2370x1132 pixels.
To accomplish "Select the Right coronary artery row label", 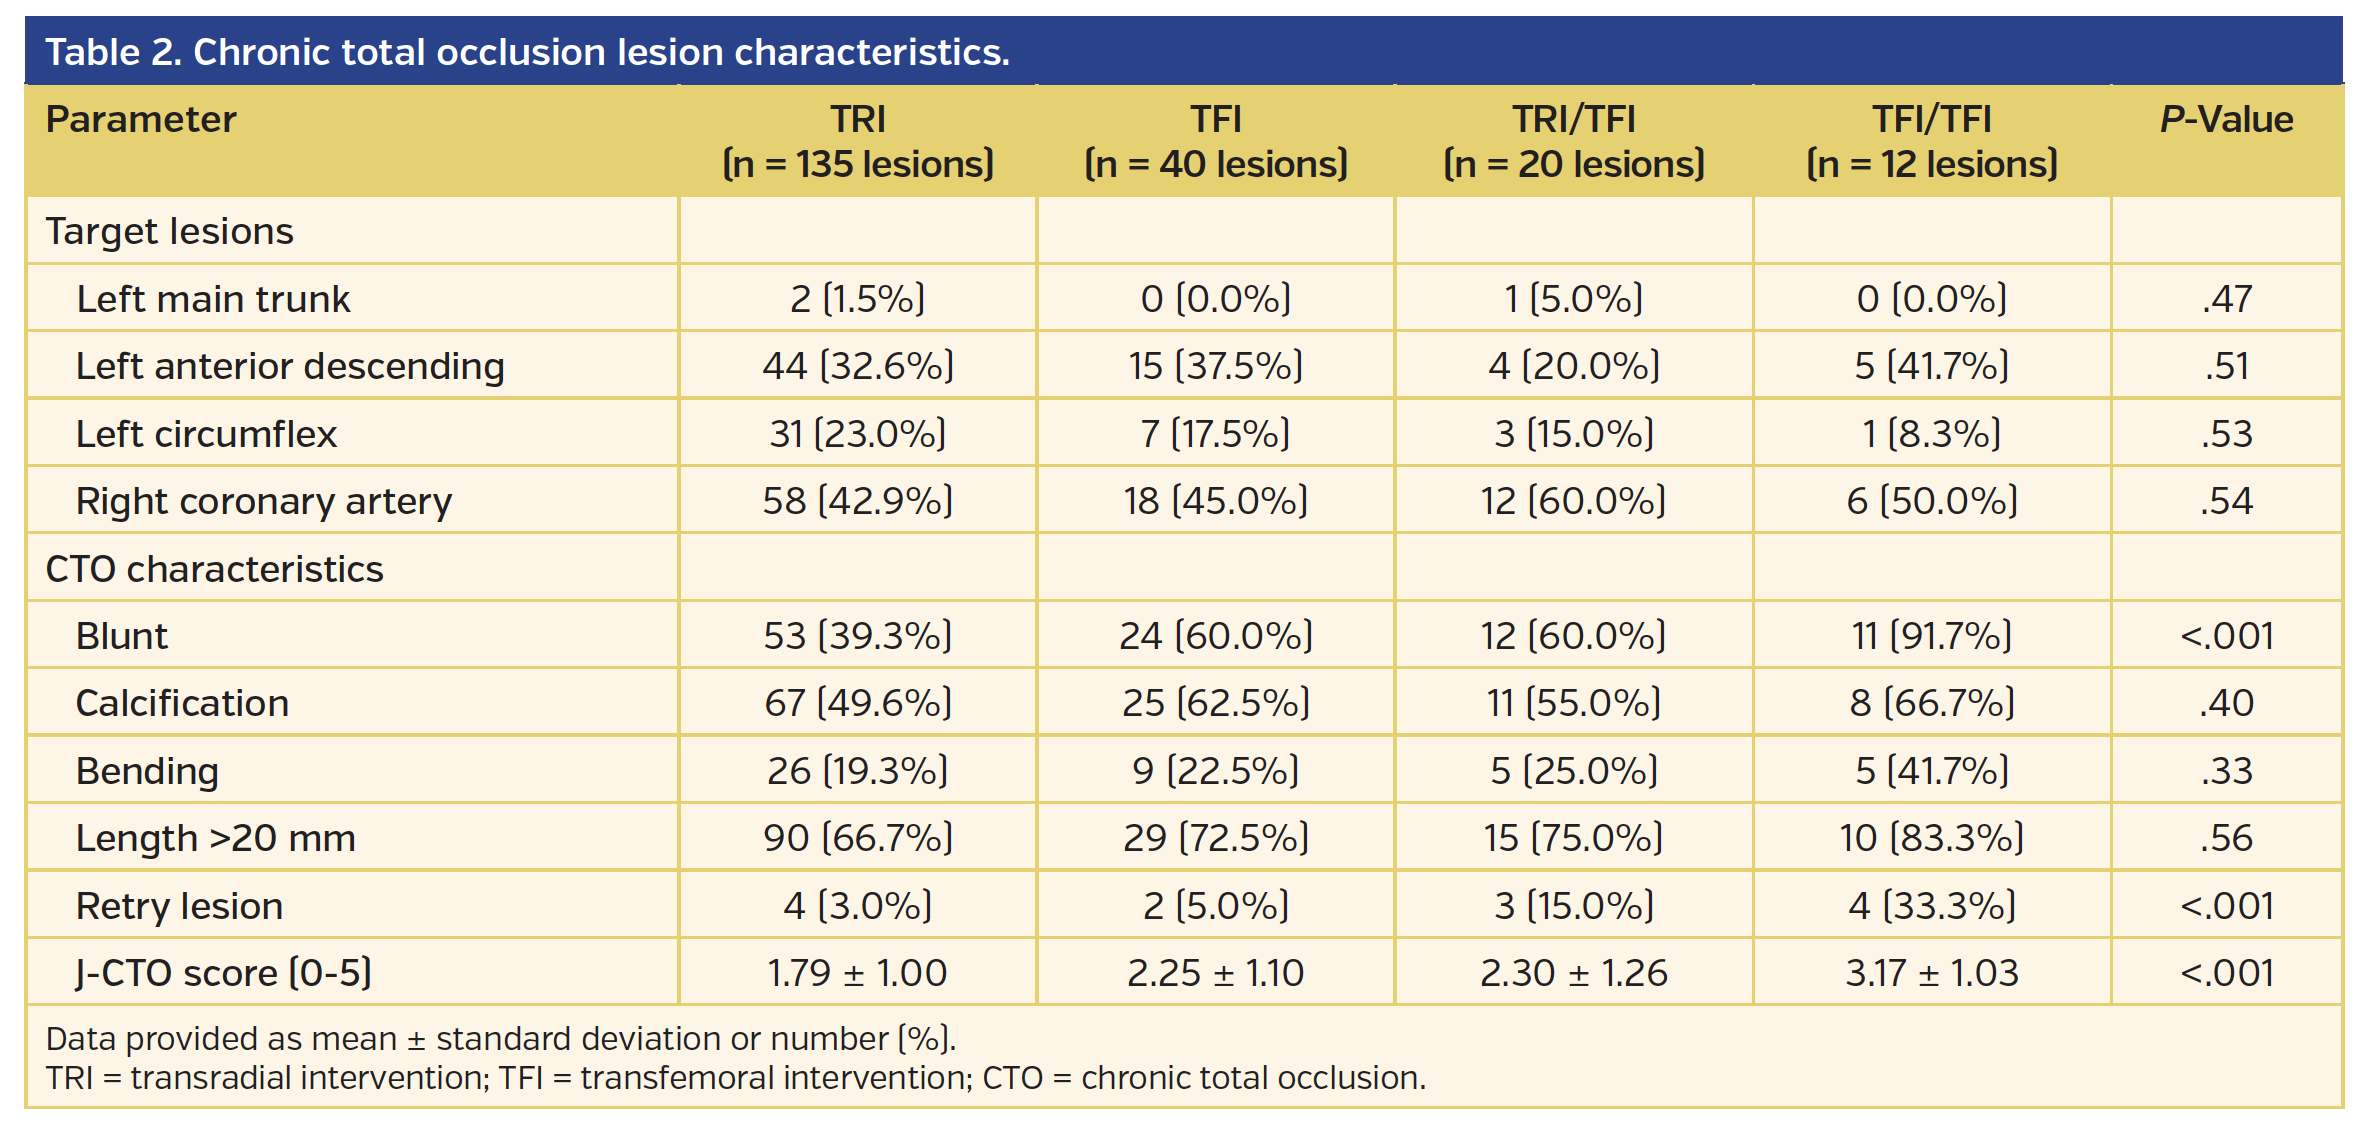I will coord(264,501).
